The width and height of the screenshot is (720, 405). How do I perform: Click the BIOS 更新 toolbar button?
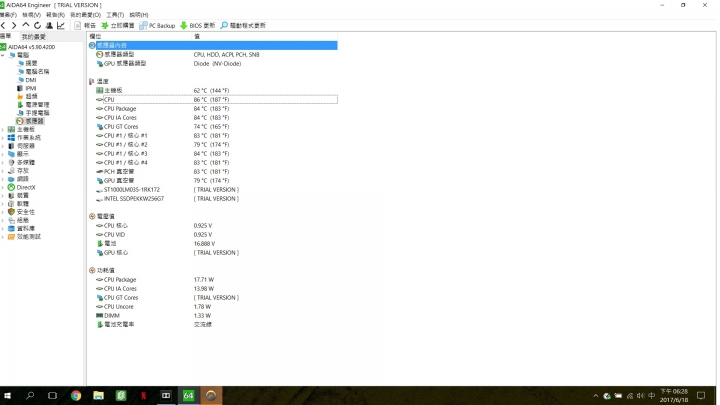[x=197, y=25]
